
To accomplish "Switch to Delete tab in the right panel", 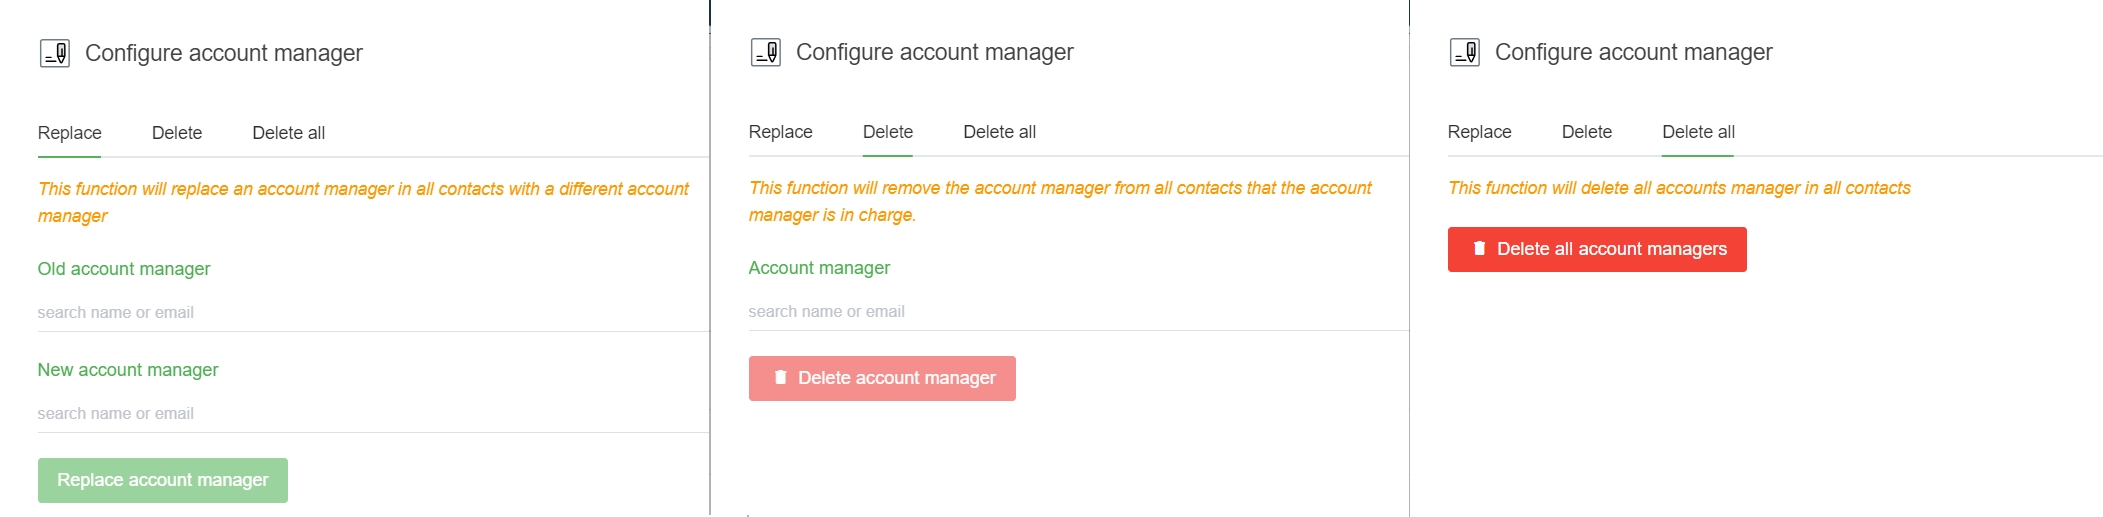I will point(1586,132).
